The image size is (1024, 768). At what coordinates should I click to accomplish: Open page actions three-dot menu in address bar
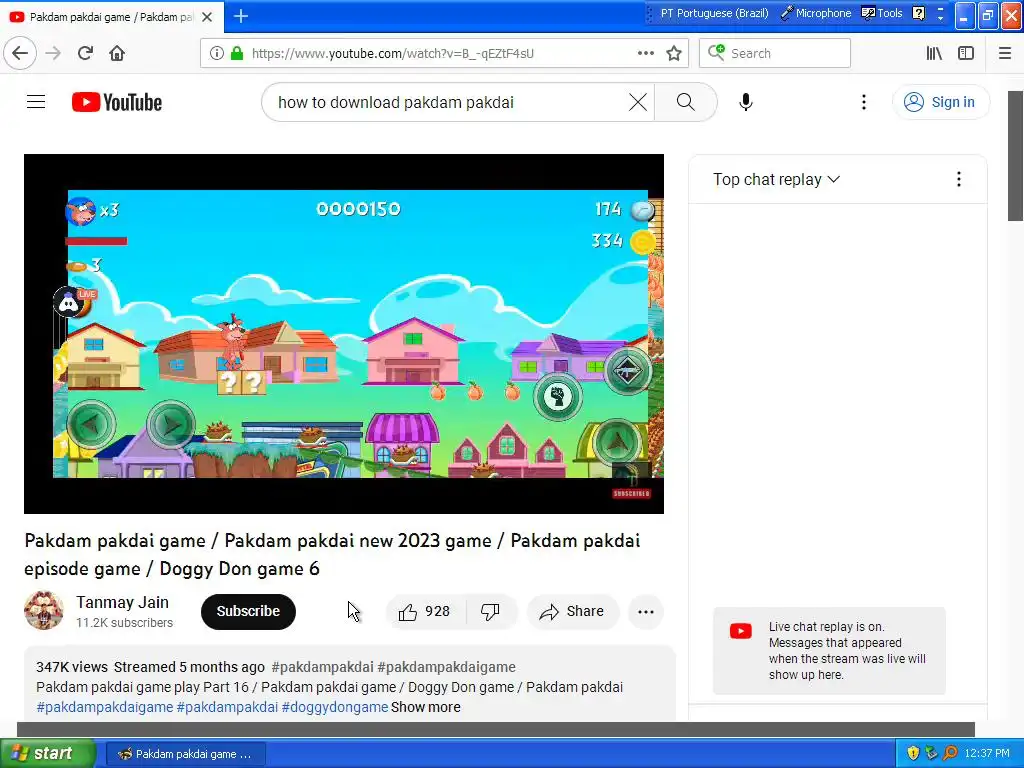pos(646,53)
